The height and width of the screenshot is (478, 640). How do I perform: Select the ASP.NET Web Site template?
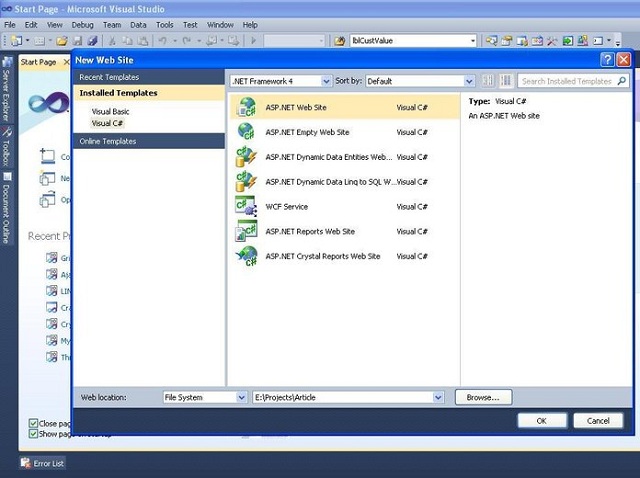[x=345, y=107]
